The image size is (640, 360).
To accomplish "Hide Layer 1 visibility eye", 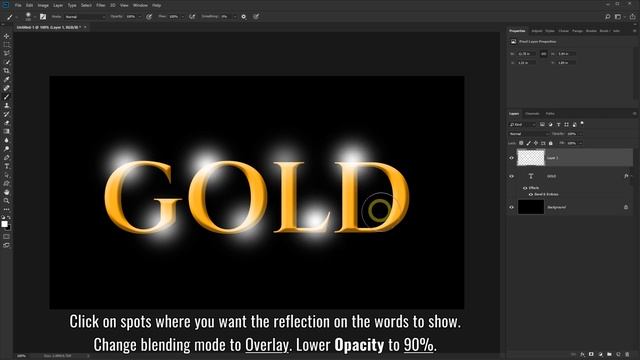I will click(x=511, y=158).
